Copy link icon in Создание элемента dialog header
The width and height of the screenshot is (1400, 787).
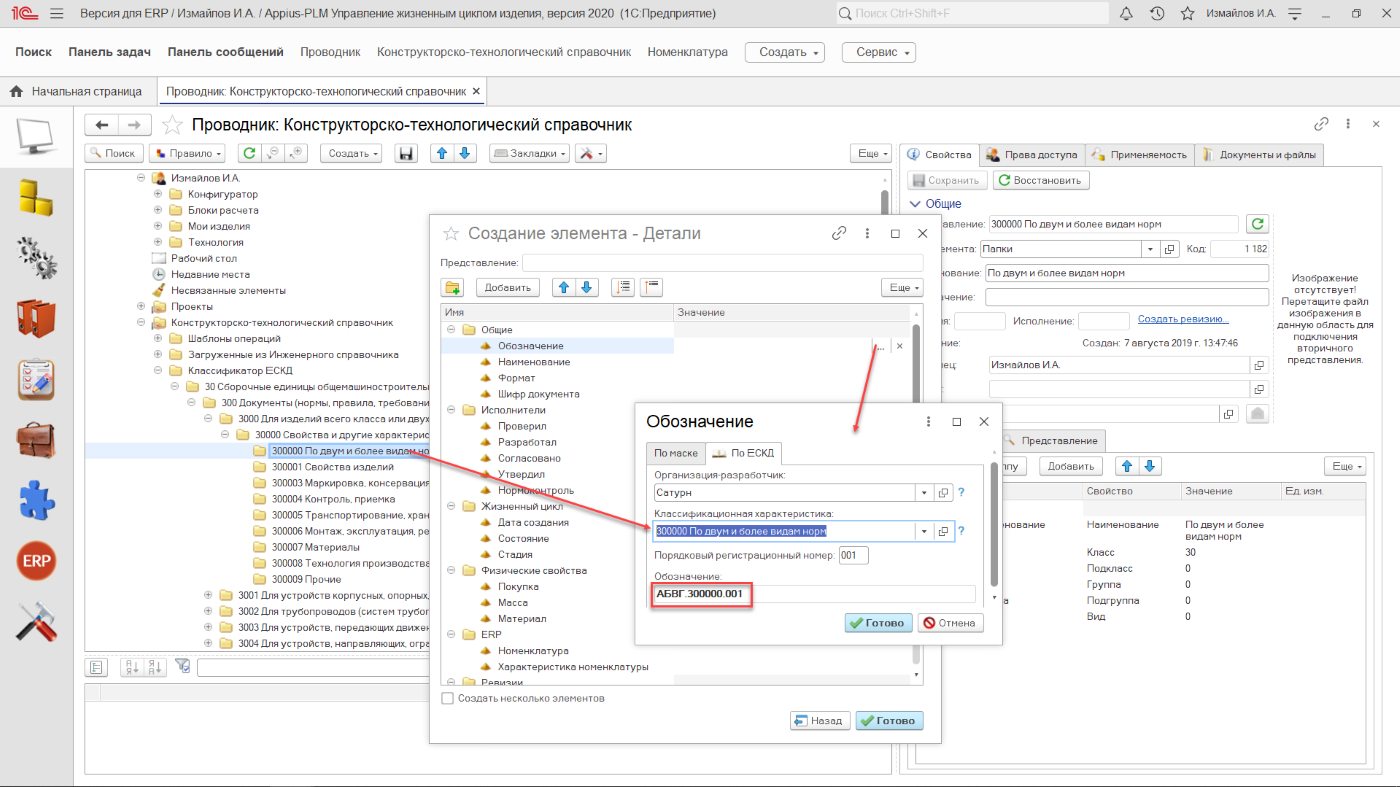point(839,233)
